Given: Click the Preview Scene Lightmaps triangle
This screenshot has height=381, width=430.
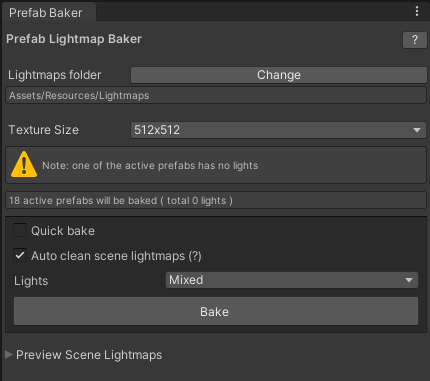Looking at the screenshot, I should [9, 355].
